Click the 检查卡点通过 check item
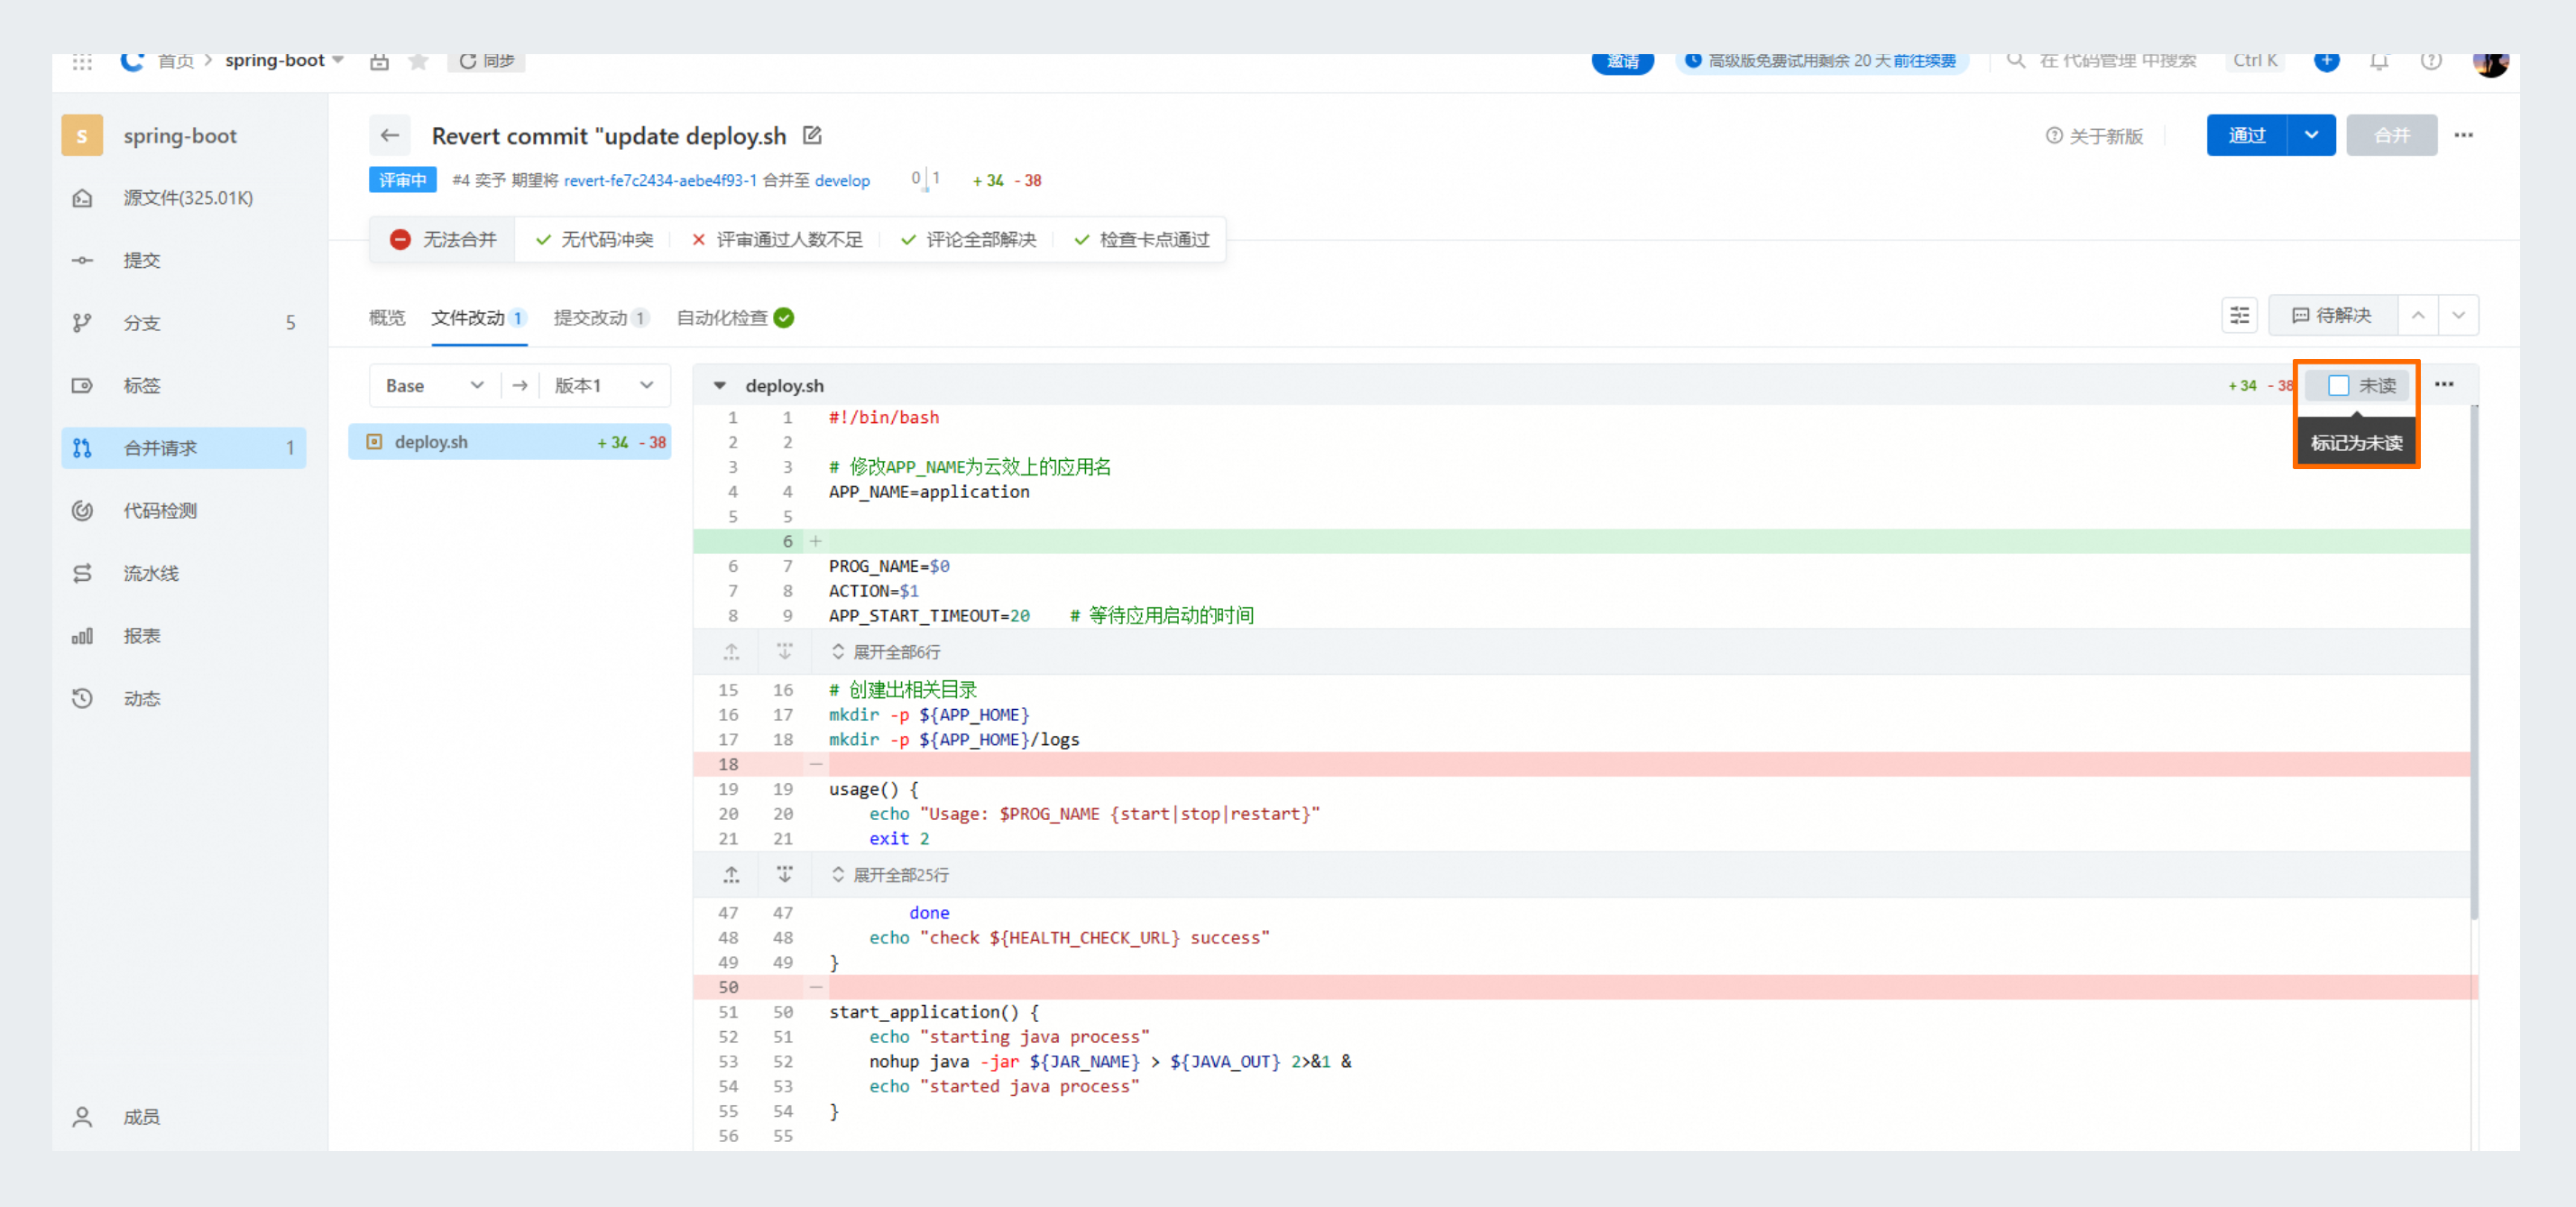 click(x=1142, y=240)
